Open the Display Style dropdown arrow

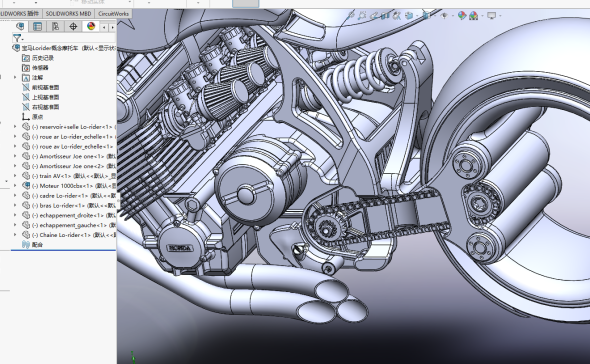tap(435, 15)
